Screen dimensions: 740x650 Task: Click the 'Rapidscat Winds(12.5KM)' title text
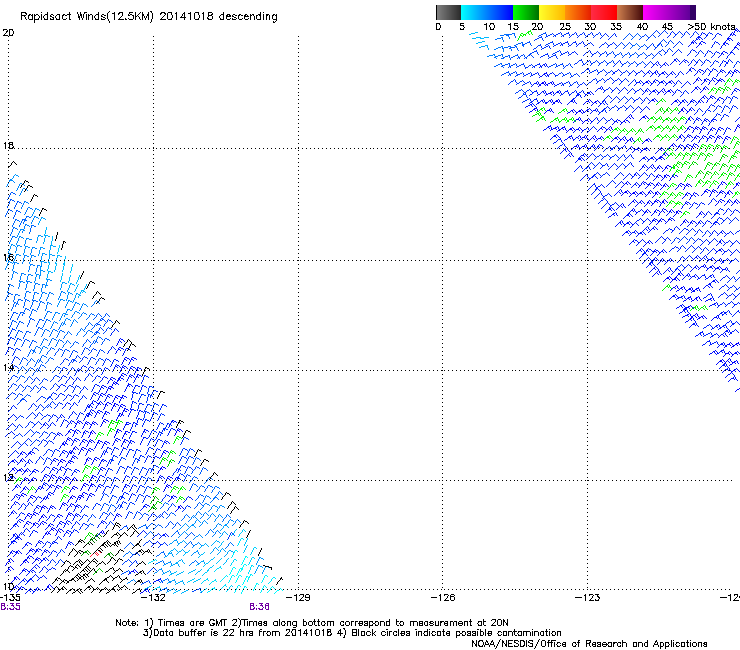point(86,17)
